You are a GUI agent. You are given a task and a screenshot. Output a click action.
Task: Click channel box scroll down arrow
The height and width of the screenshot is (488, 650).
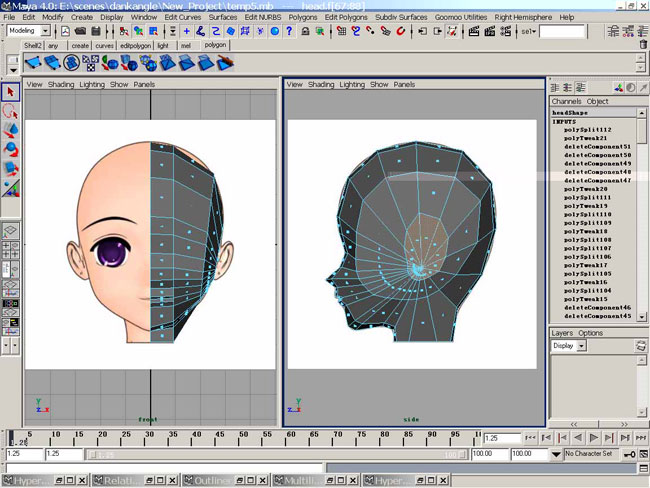click(642, 317)
